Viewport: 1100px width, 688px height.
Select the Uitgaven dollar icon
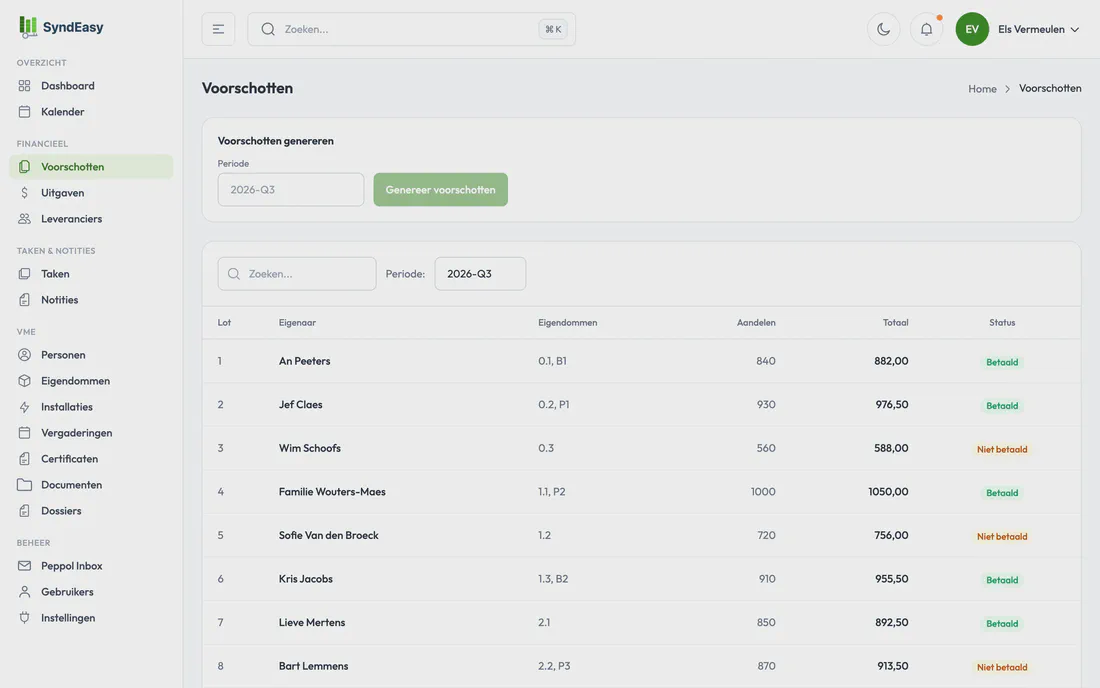click(25, 193)
